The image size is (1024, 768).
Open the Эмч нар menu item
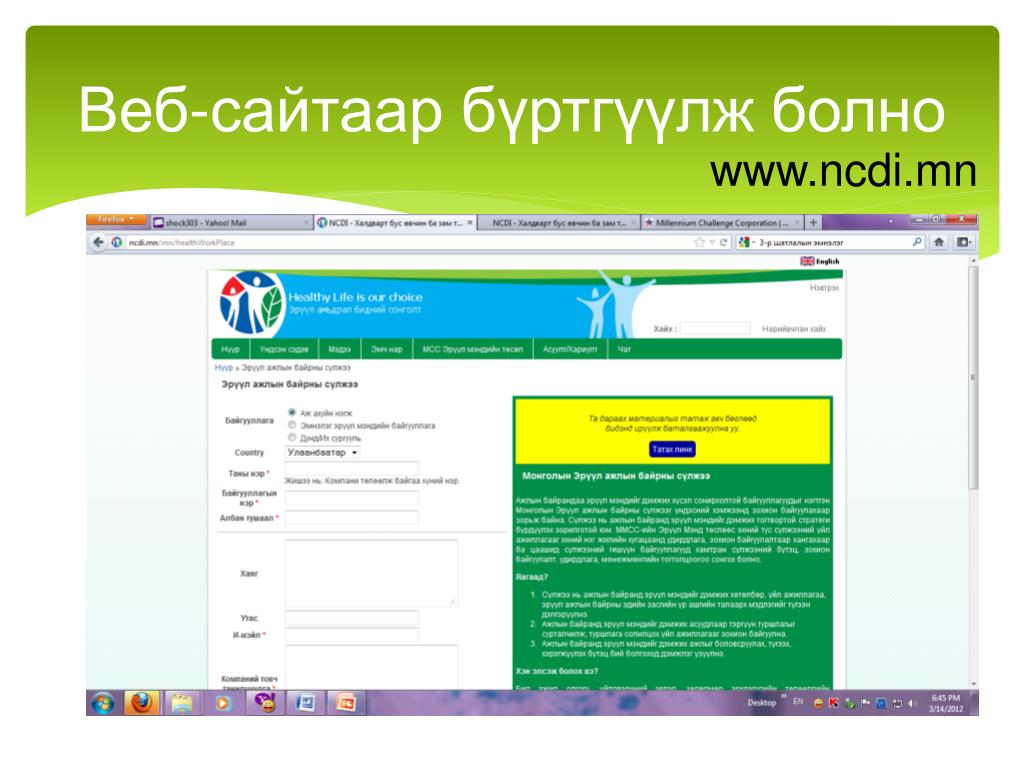click(387, 349)
